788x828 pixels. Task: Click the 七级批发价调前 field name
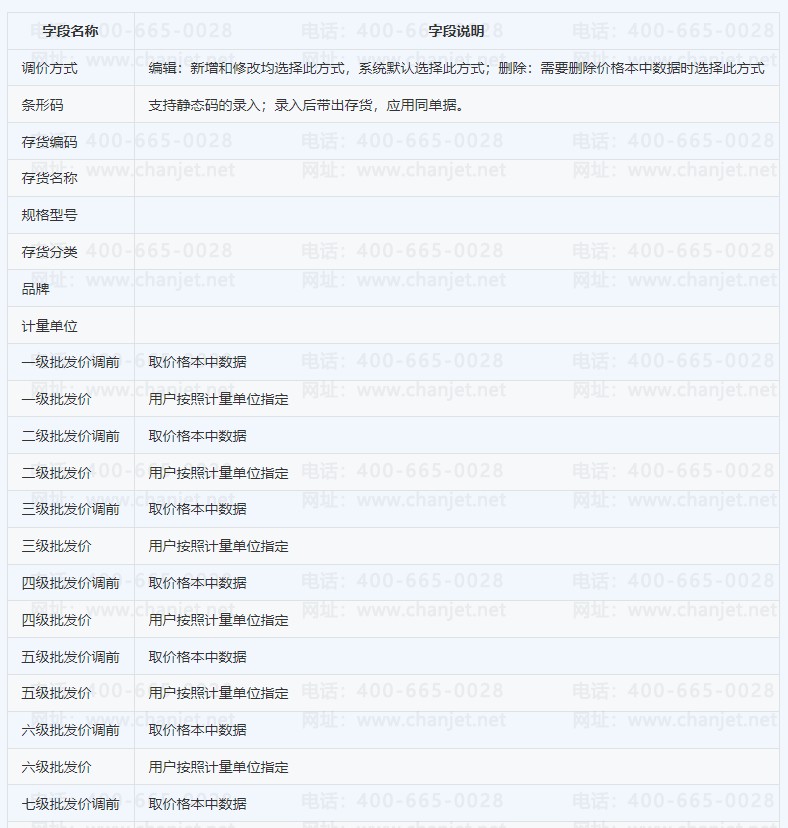pos(71,804)
